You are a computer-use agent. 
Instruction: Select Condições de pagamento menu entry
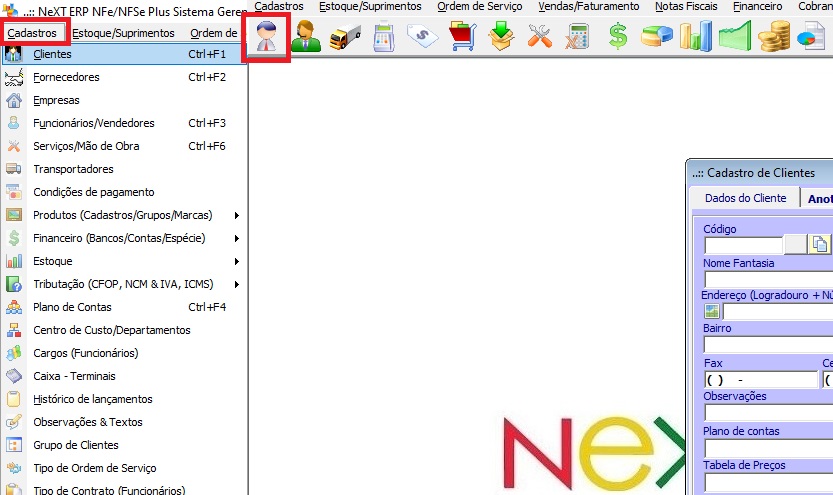pos(125,192)
